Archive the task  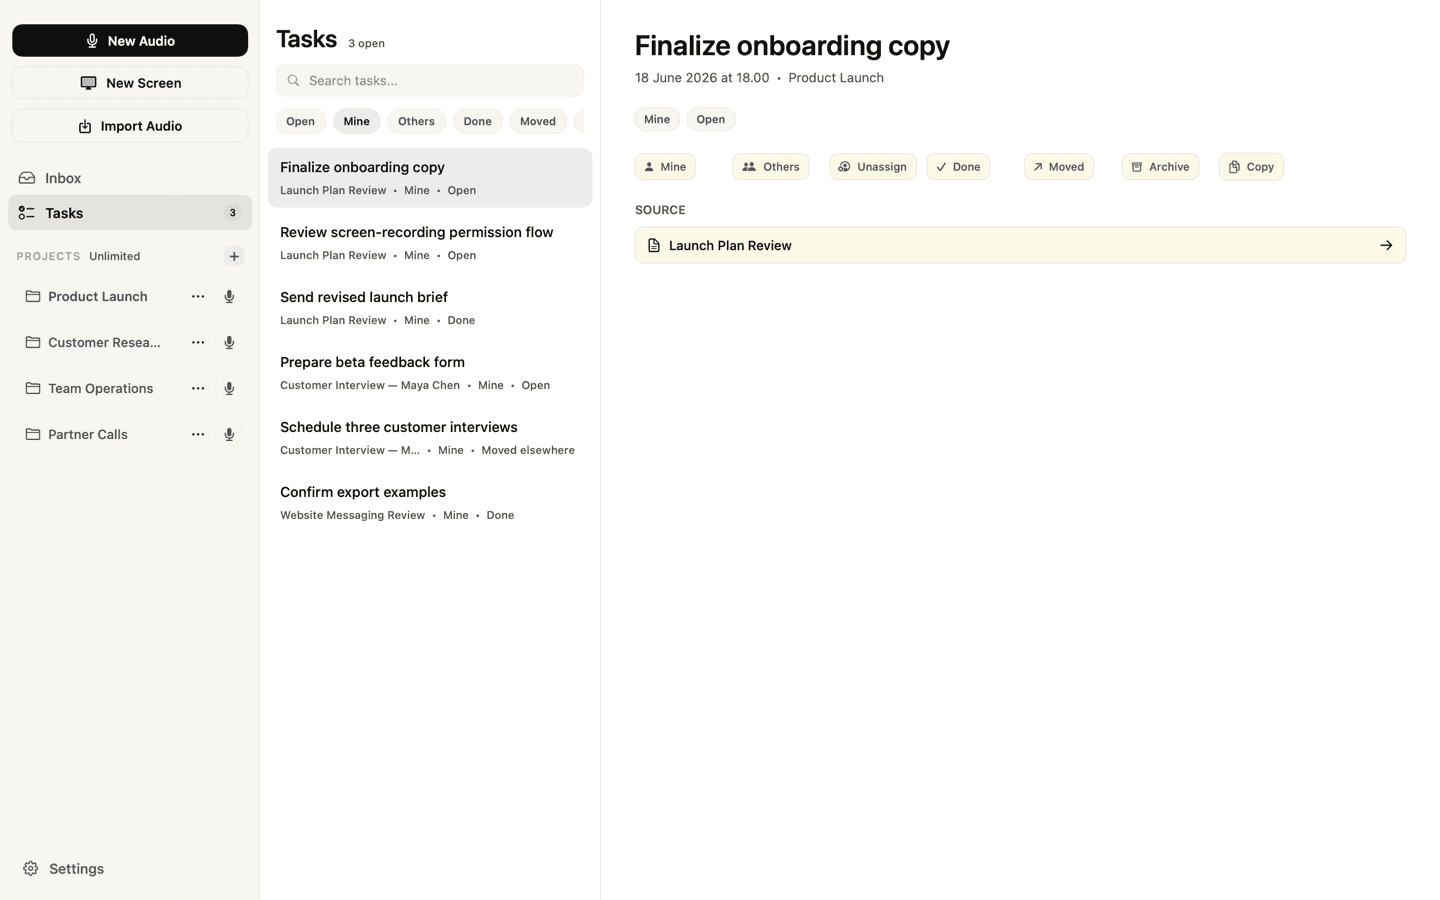point(1160,167)
